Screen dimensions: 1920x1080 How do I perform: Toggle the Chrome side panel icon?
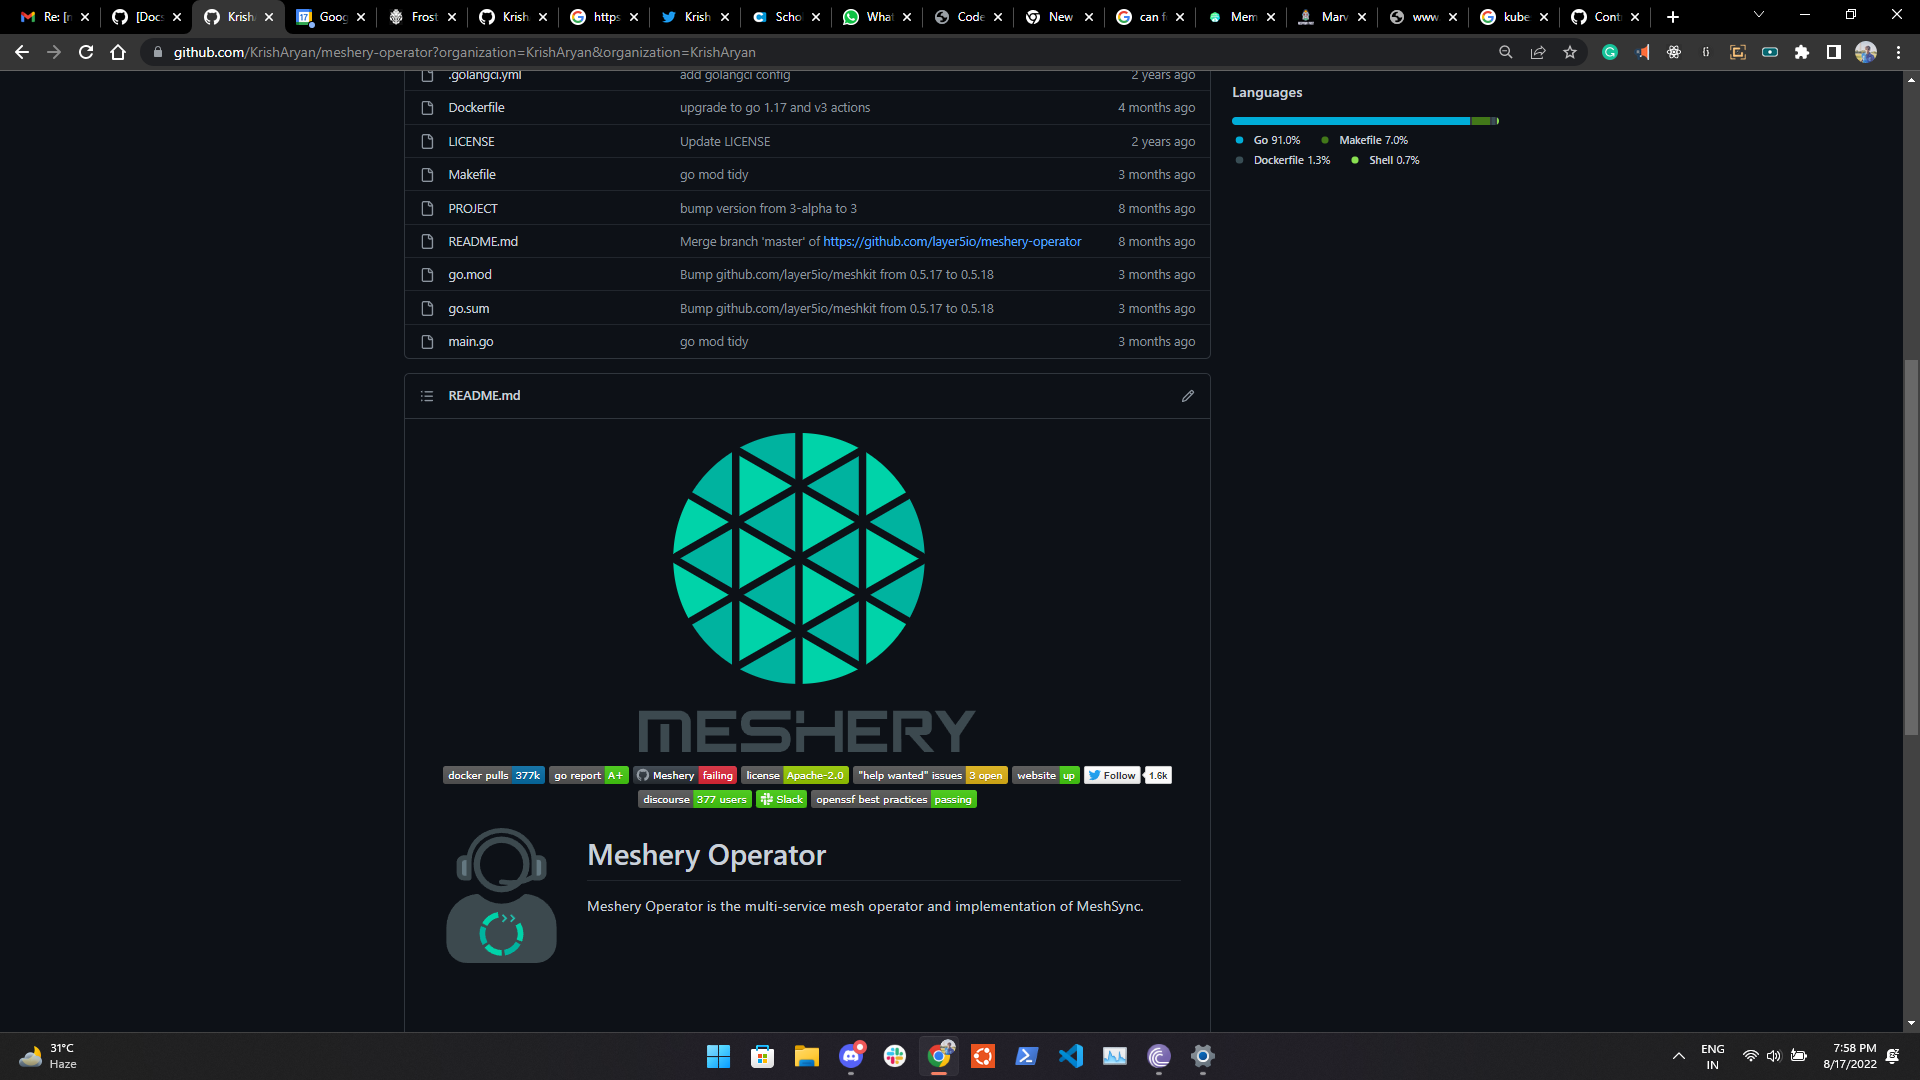[x=1833, y=52]
